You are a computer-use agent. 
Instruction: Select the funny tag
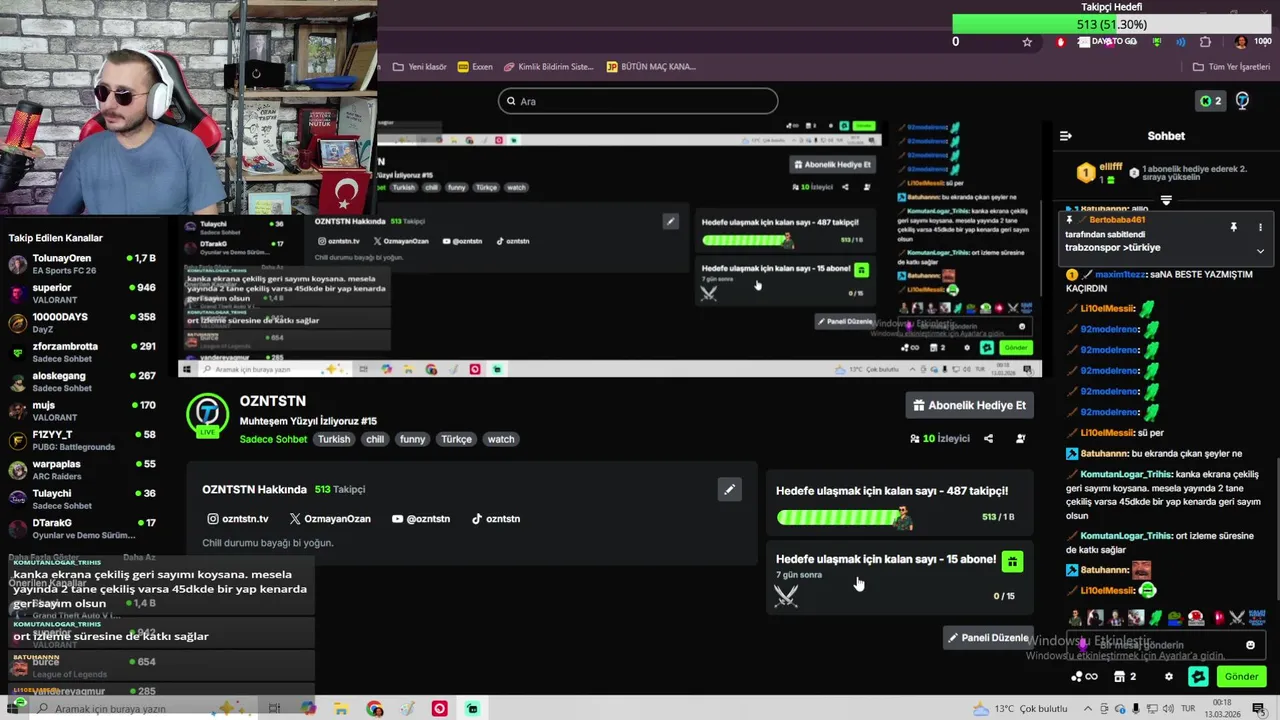[412, 439]
